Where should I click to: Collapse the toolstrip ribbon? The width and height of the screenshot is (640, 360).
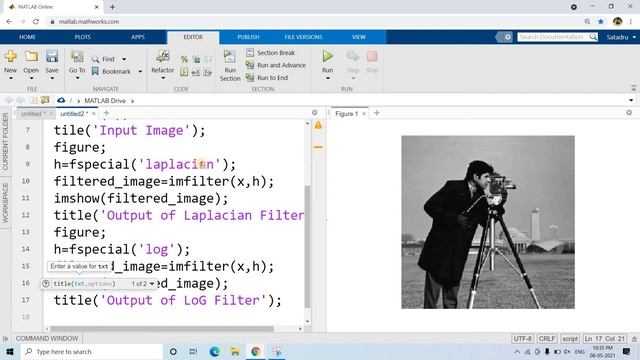[633, 88]
